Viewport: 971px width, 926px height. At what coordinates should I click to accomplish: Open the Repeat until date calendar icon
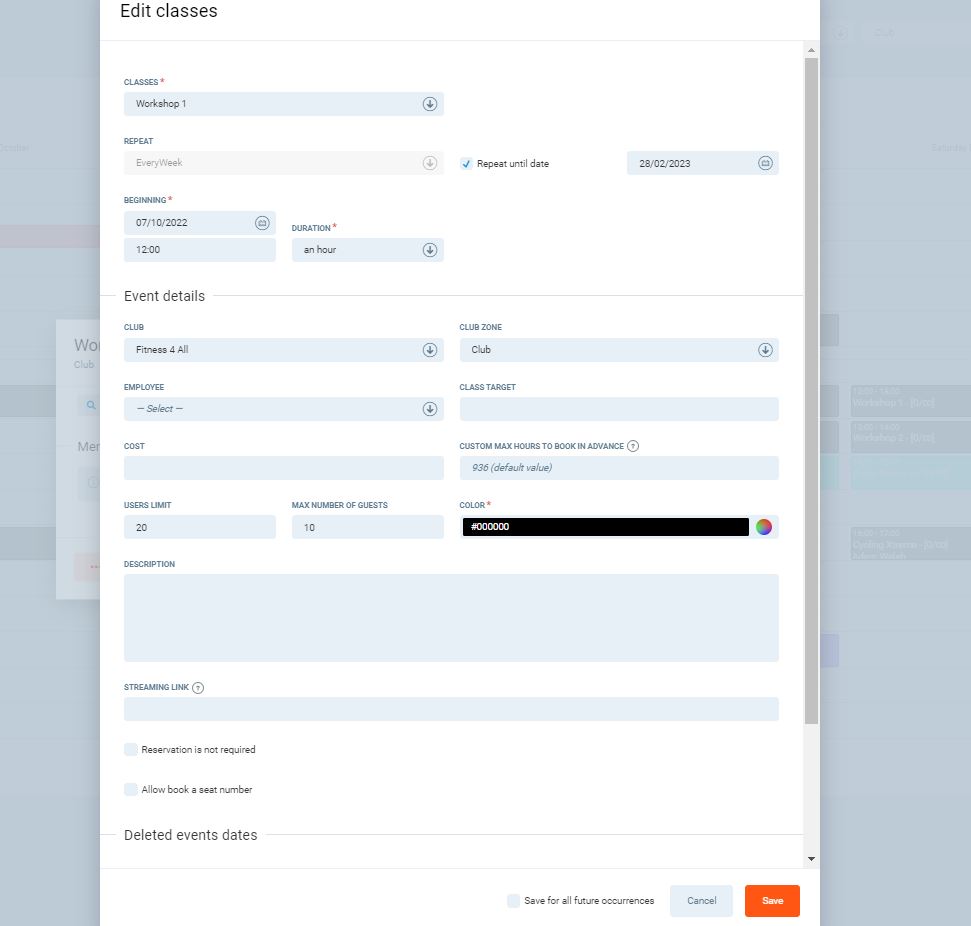point(765,163)
